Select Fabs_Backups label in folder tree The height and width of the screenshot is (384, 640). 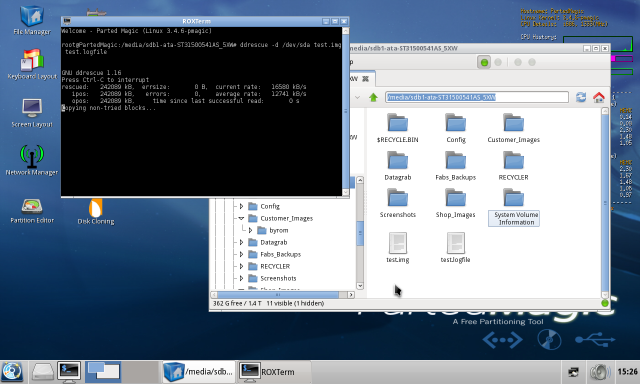point(280,254)
